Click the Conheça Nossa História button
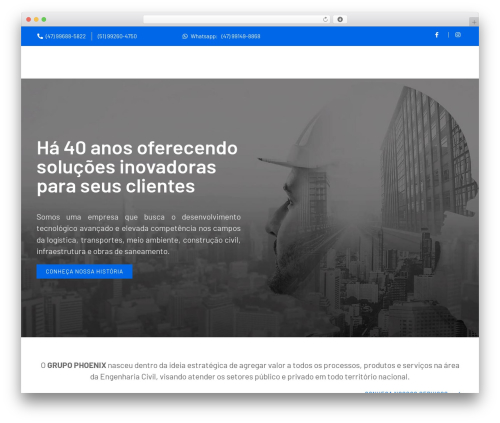 pos(84,271)
